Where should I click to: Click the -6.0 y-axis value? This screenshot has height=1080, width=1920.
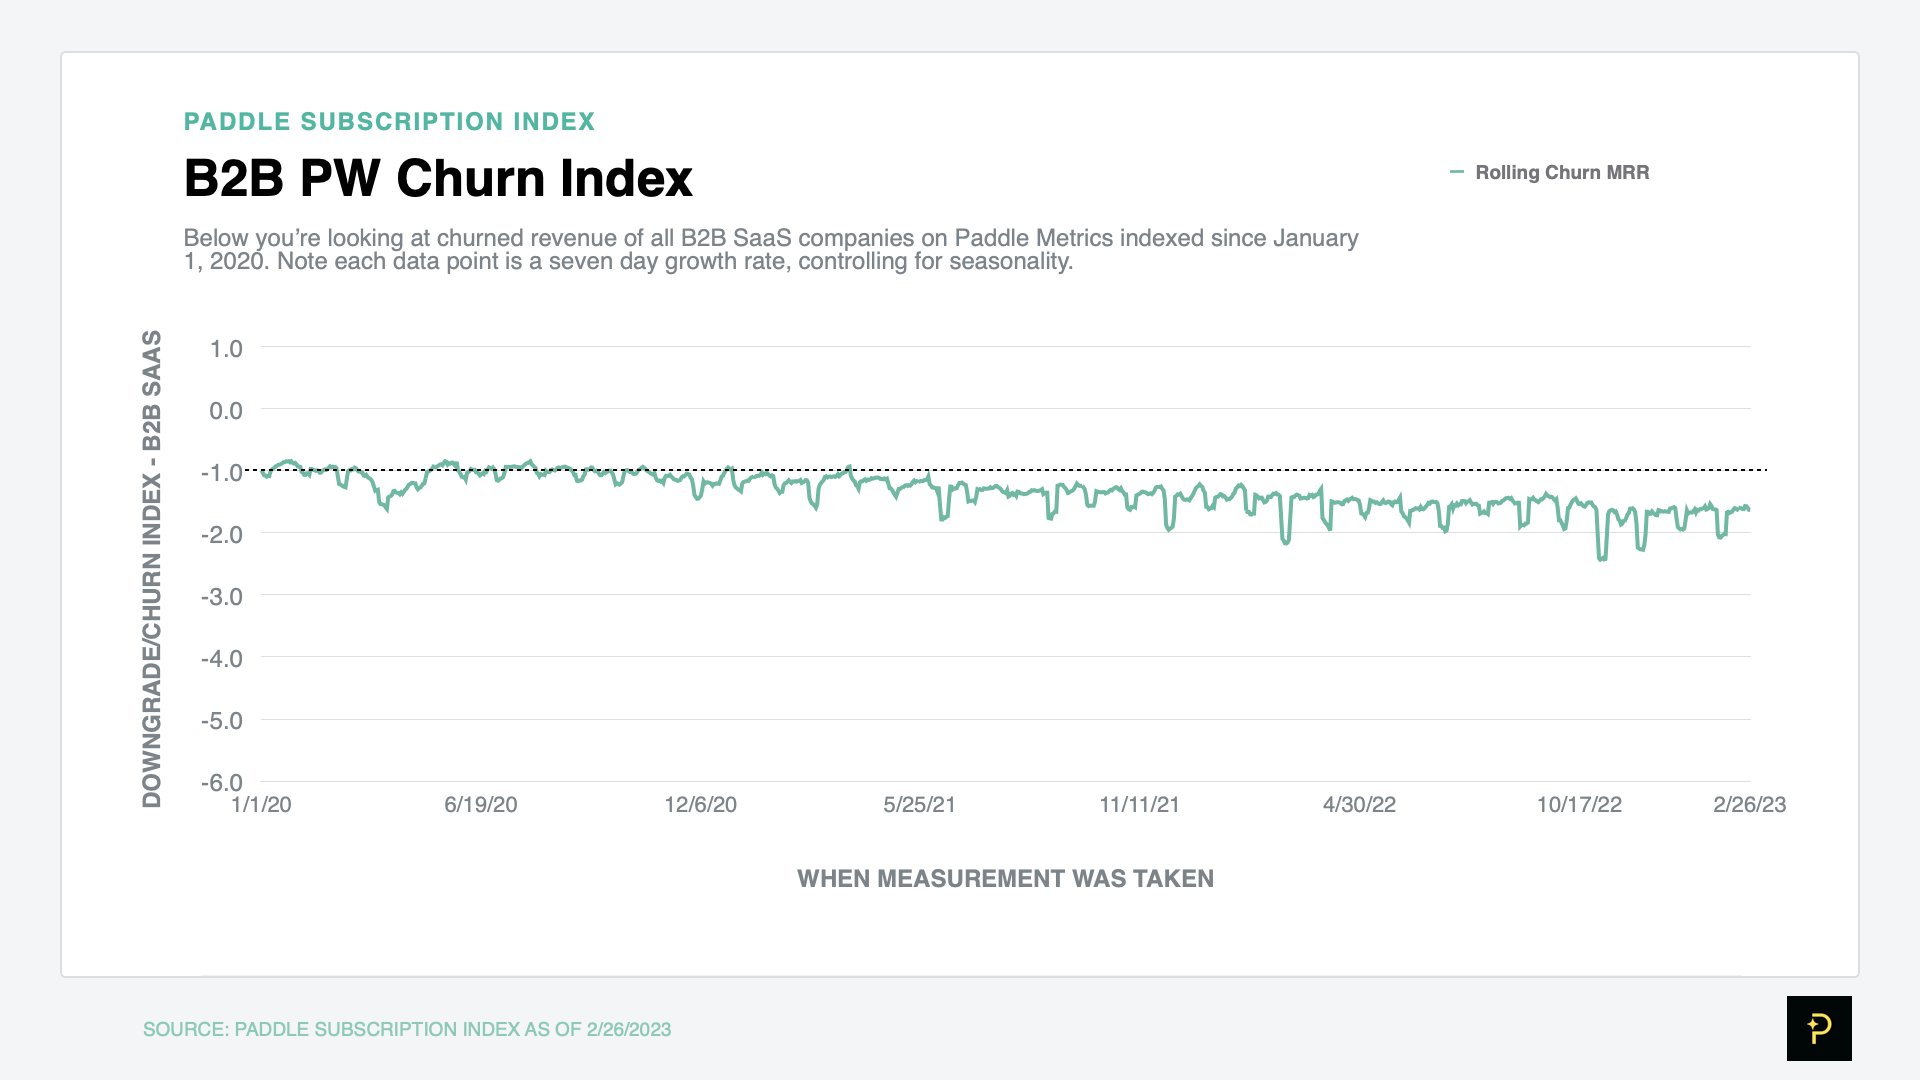[x=222, y=783]
